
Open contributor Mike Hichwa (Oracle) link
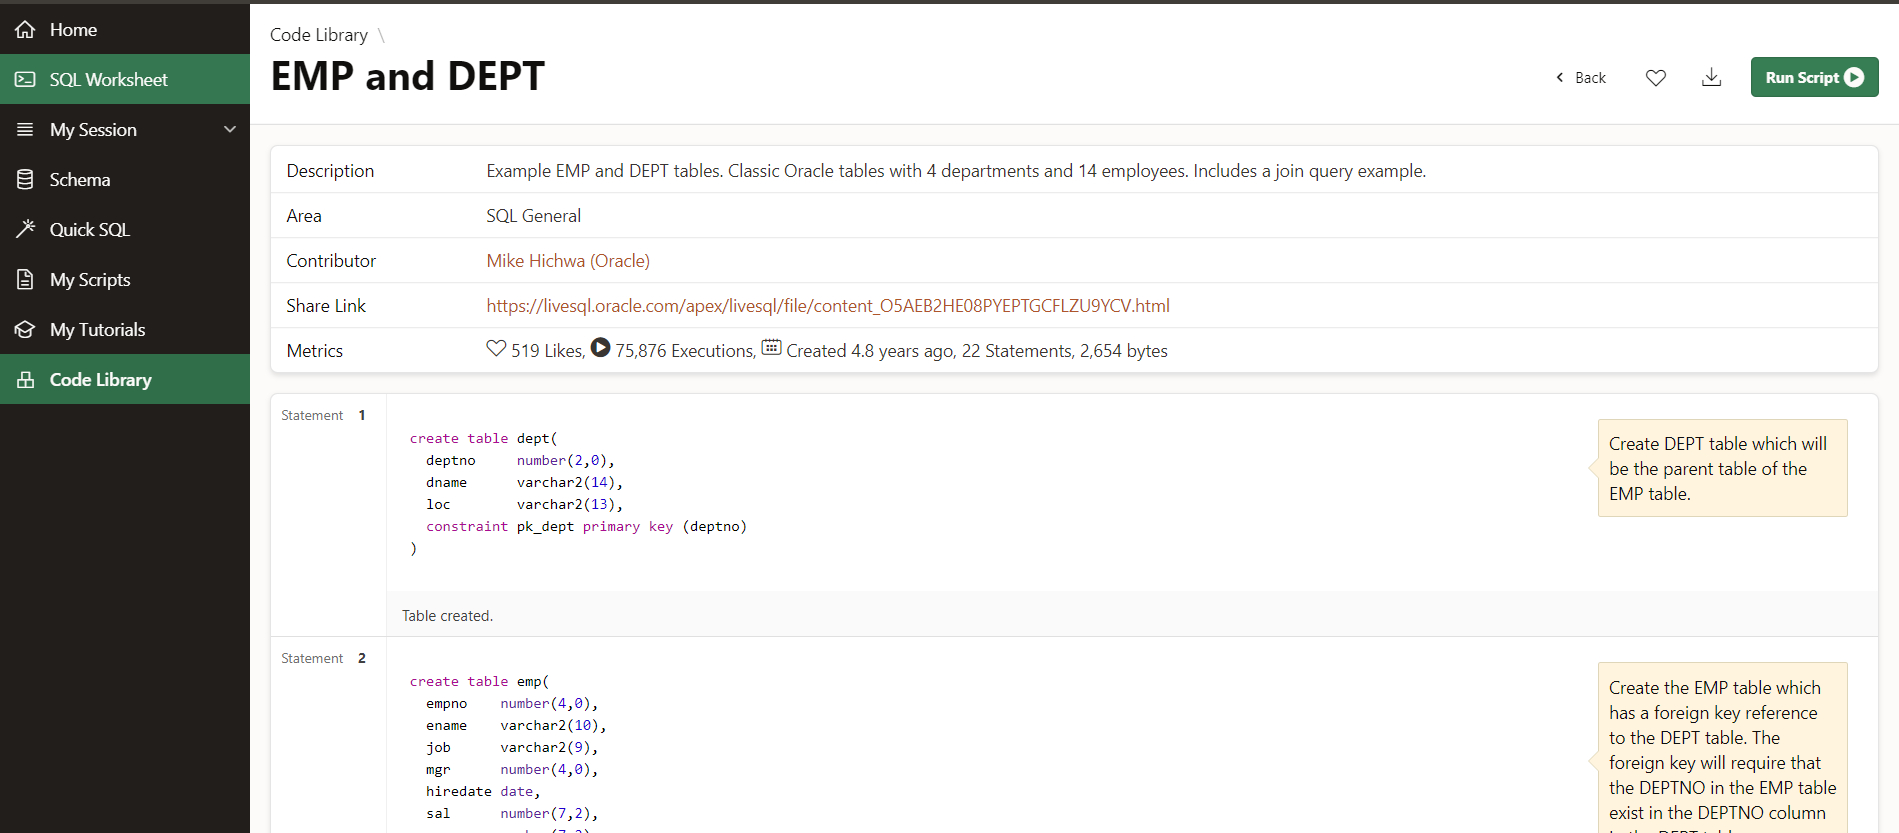pos(567,261)
